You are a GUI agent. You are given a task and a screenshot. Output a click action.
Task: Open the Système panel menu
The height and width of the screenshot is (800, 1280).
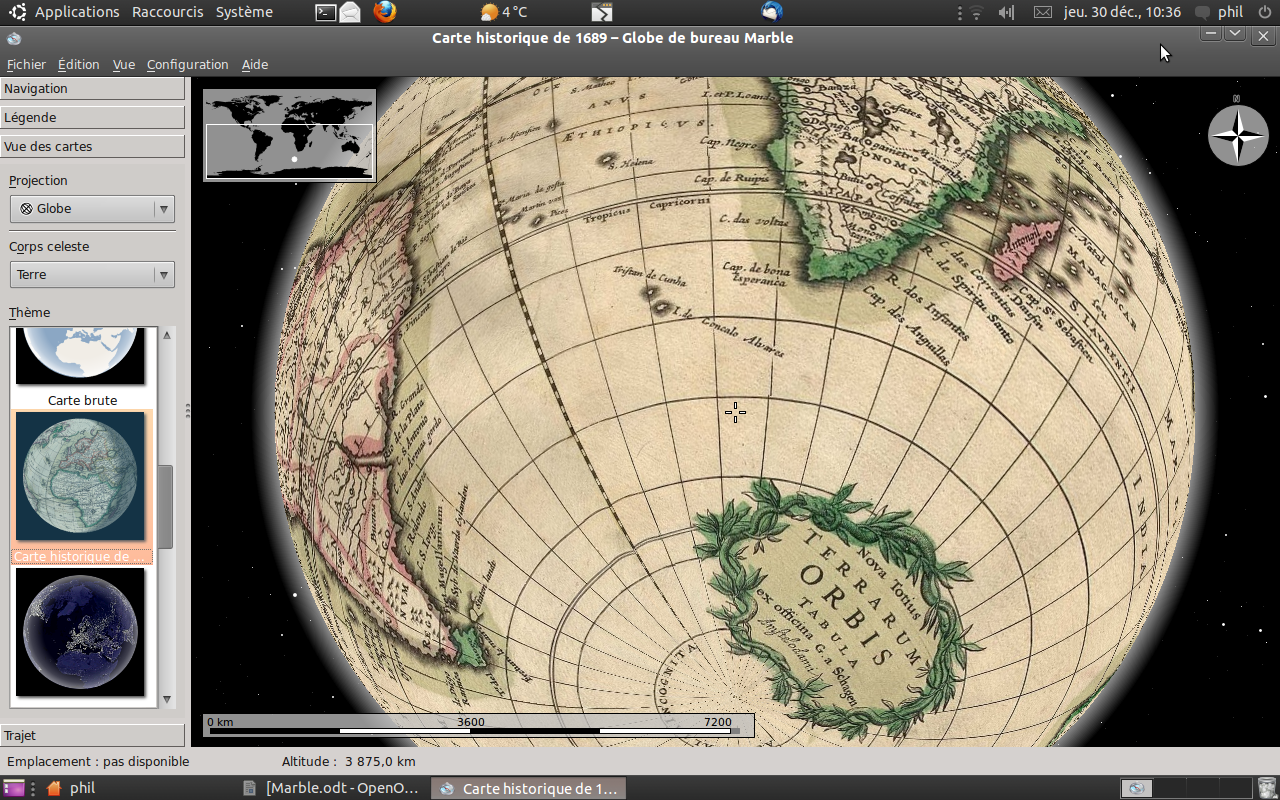click(x=244, y=12)
